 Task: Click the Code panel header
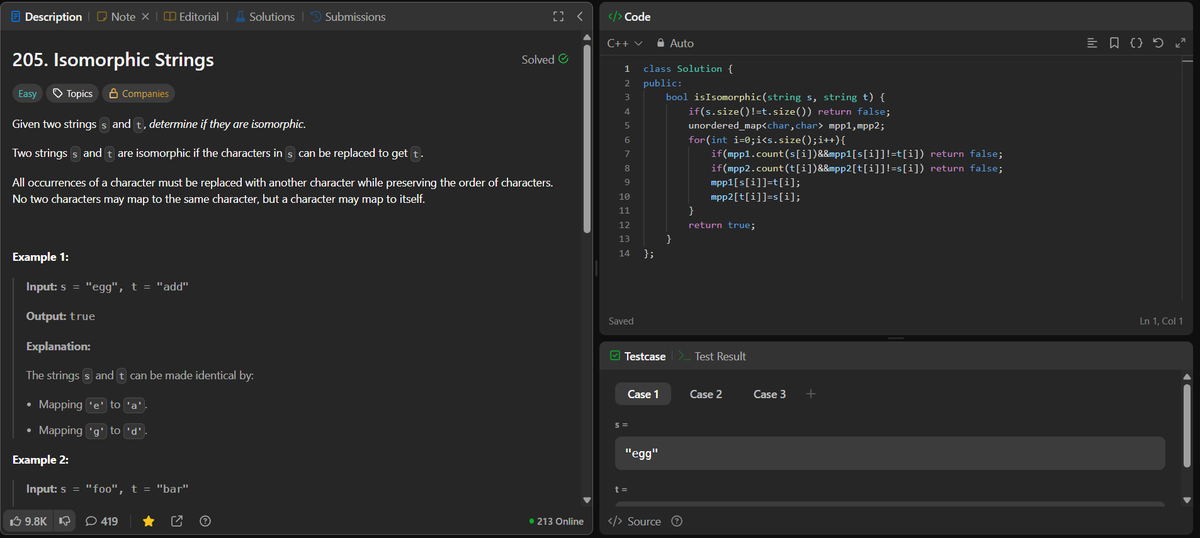[629, 17]
